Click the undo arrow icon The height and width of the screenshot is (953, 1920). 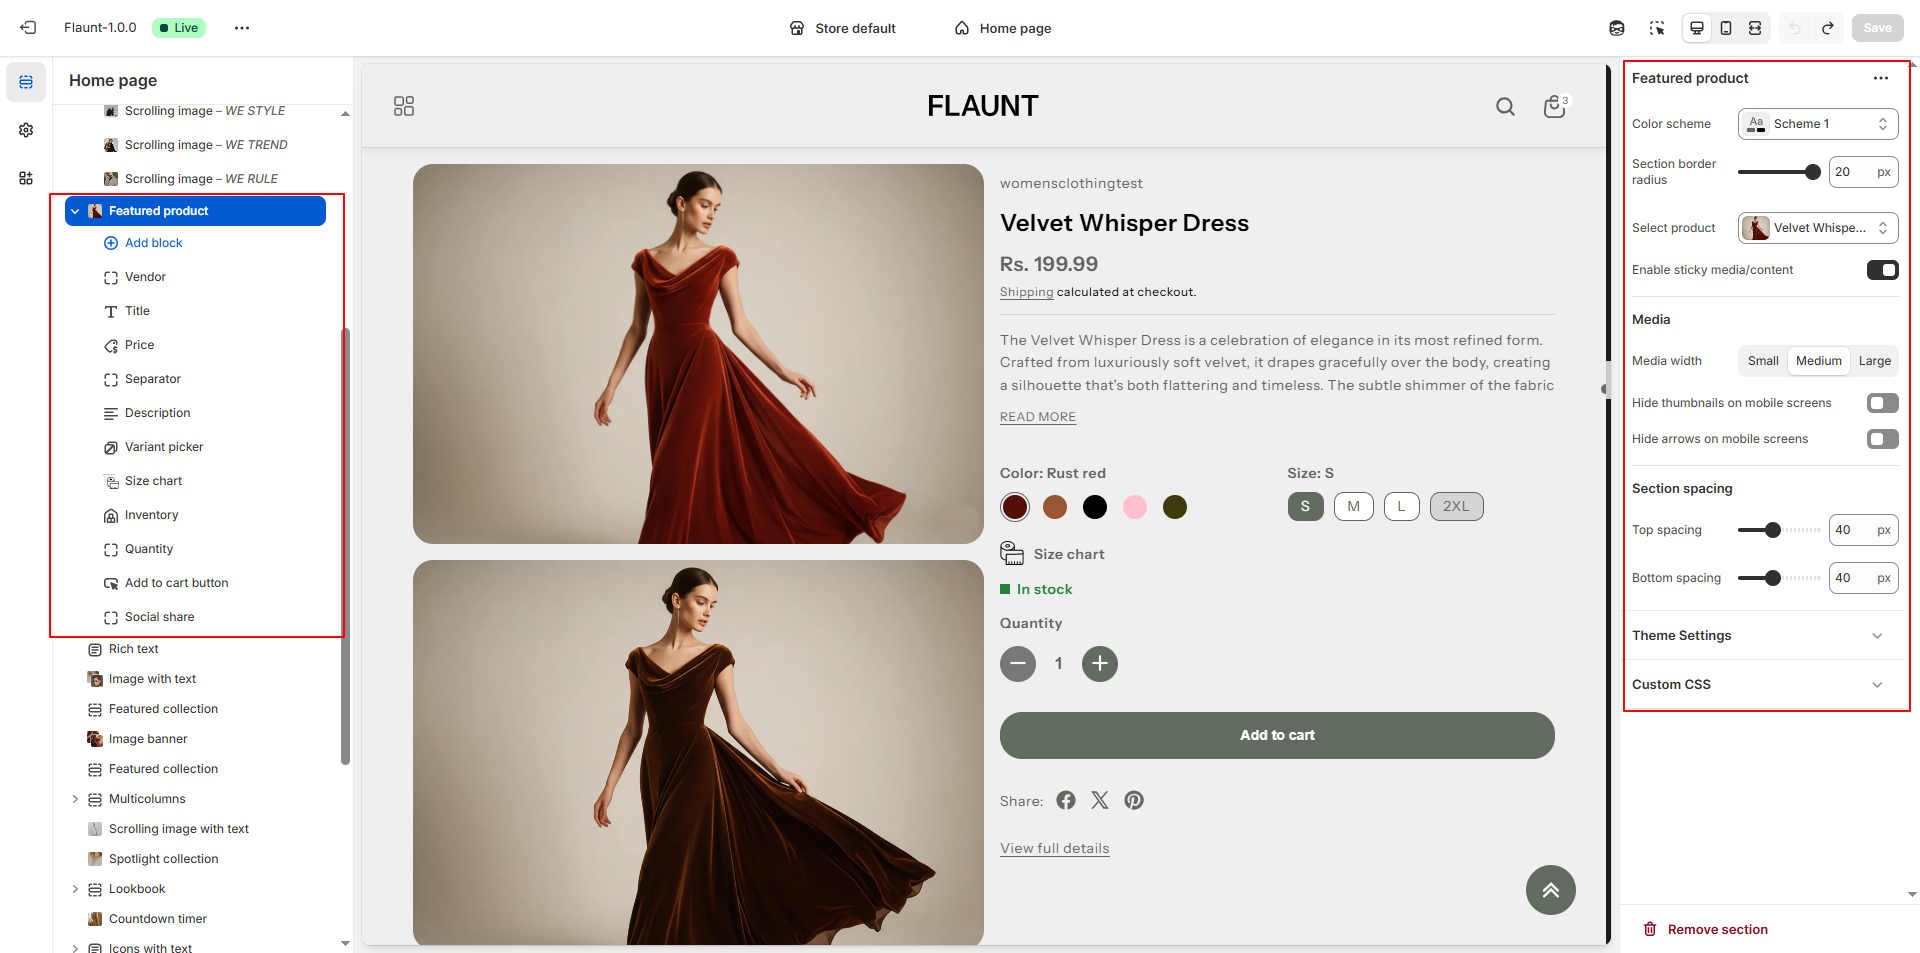pos(1795,28)
